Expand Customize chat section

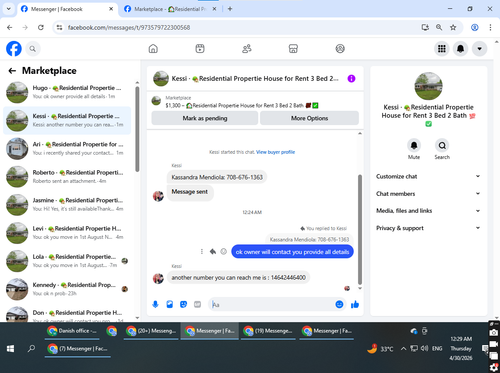(x=428, y=176)
